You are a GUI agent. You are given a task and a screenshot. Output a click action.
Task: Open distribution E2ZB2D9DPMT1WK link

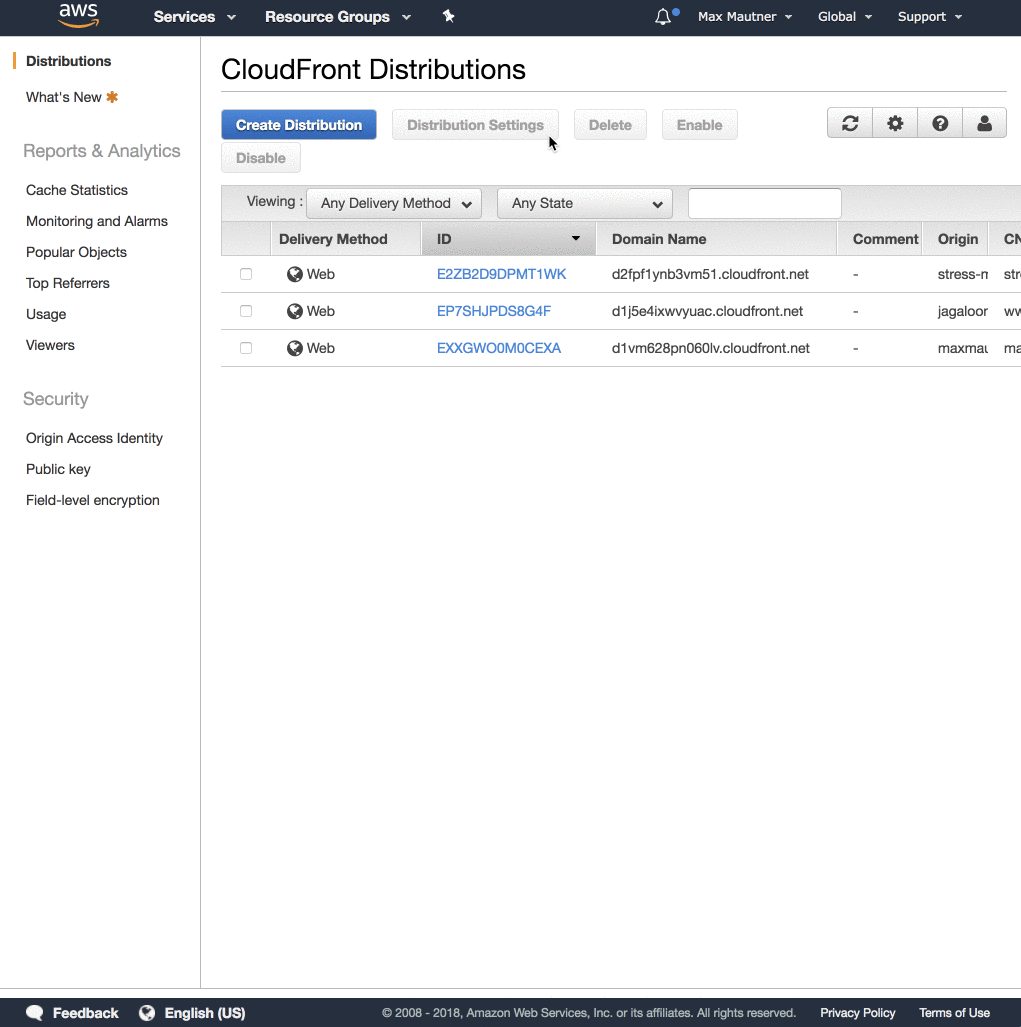[501, 274]
